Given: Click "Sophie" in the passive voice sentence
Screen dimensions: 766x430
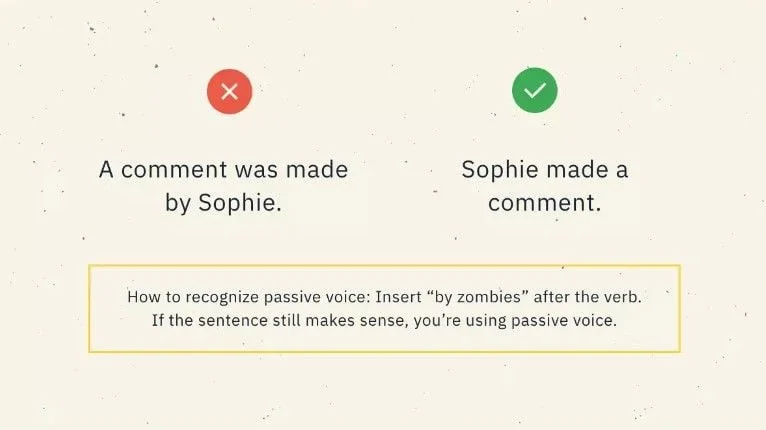Looking at the screenshot, I should pyautogui.click(x=240, y=203).
